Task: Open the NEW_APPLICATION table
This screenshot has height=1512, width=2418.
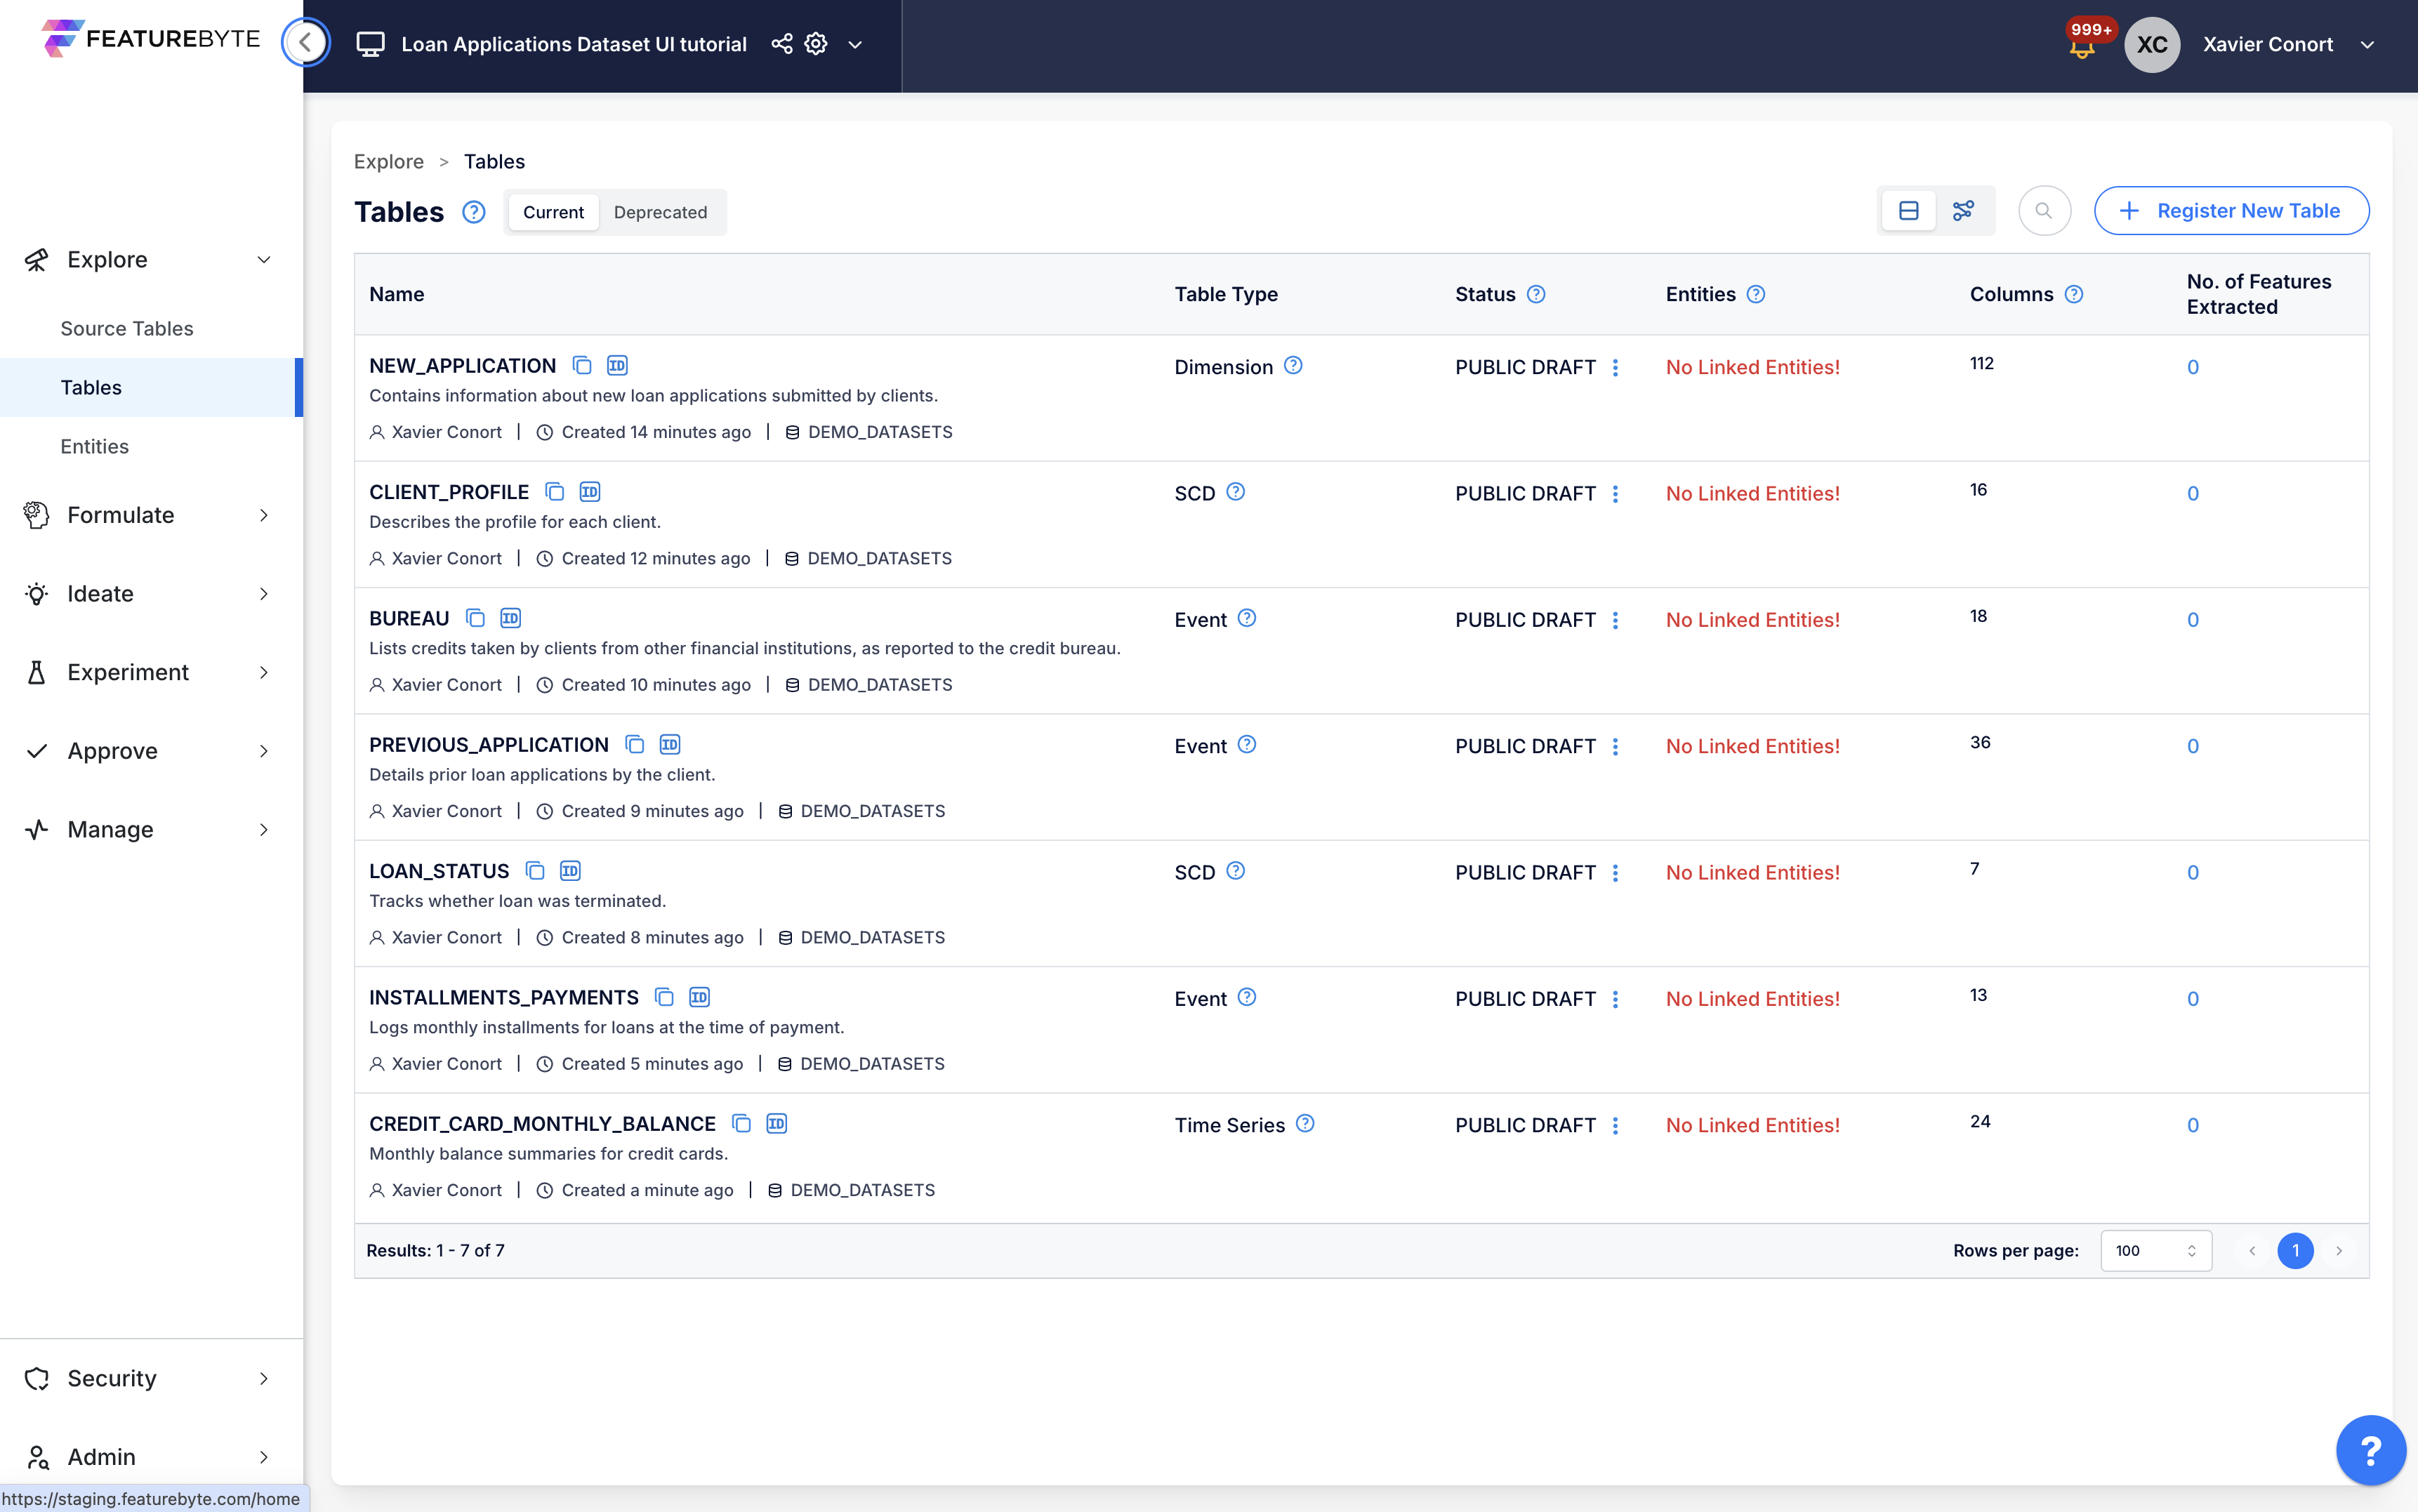Action: [x=462, y=366]
